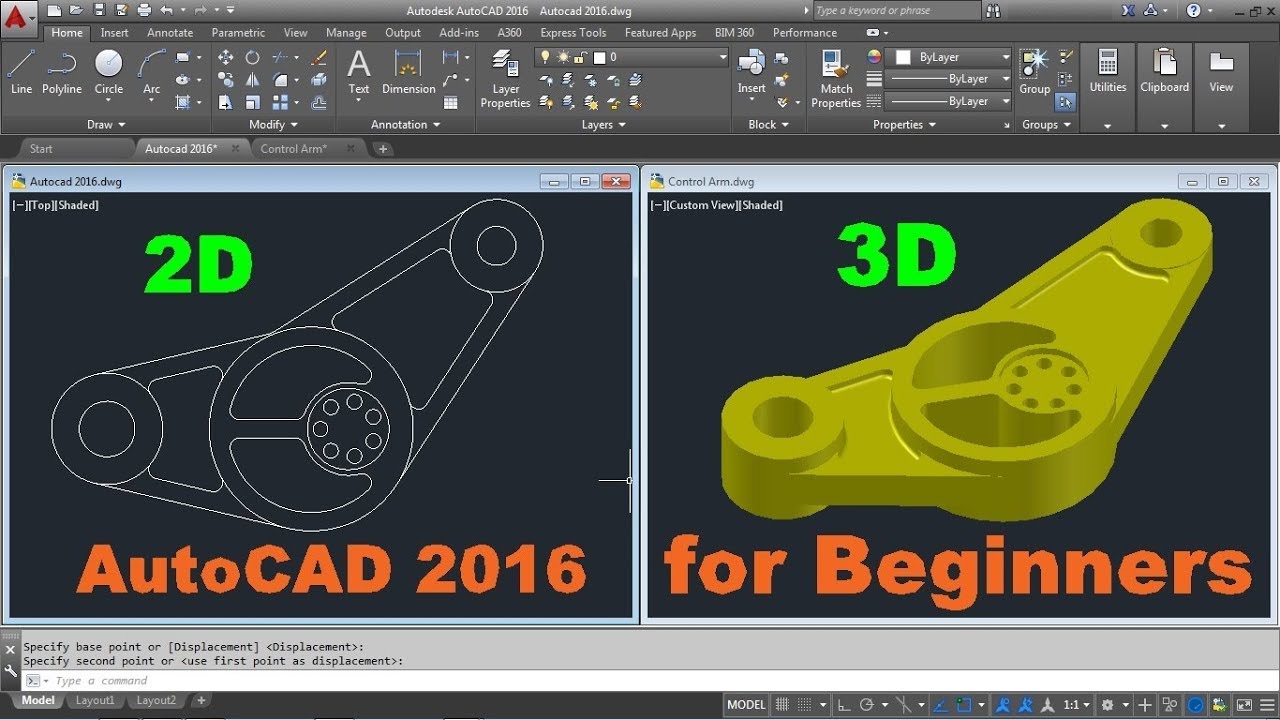Open the workspace switching gear dropdown
This screenshot has width=1280, height=720.
click(x=1114, y=705)
